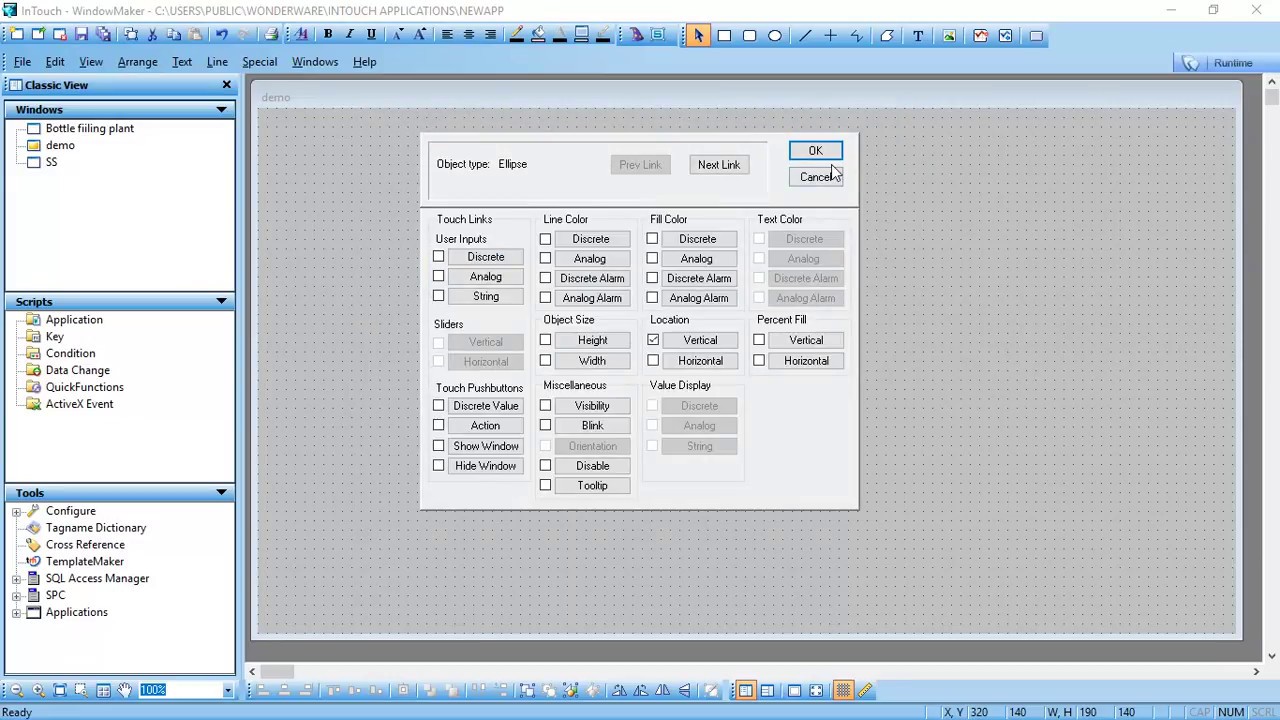Insert a Bitmap object tool
1280x720 pixels.
point(949,36)
